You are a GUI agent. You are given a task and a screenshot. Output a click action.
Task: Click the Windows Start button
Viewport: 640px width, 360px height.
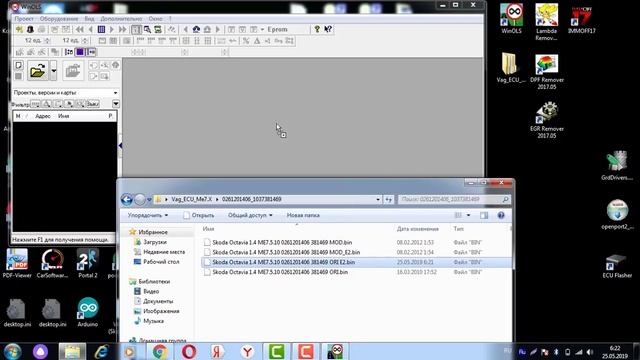(12, 351)
